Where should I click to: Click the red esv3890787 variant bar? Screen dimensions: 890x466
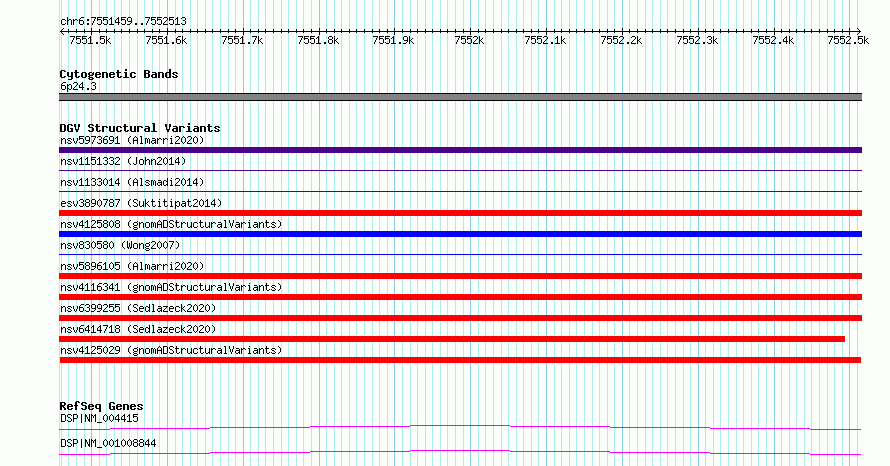tap(460, 213)
